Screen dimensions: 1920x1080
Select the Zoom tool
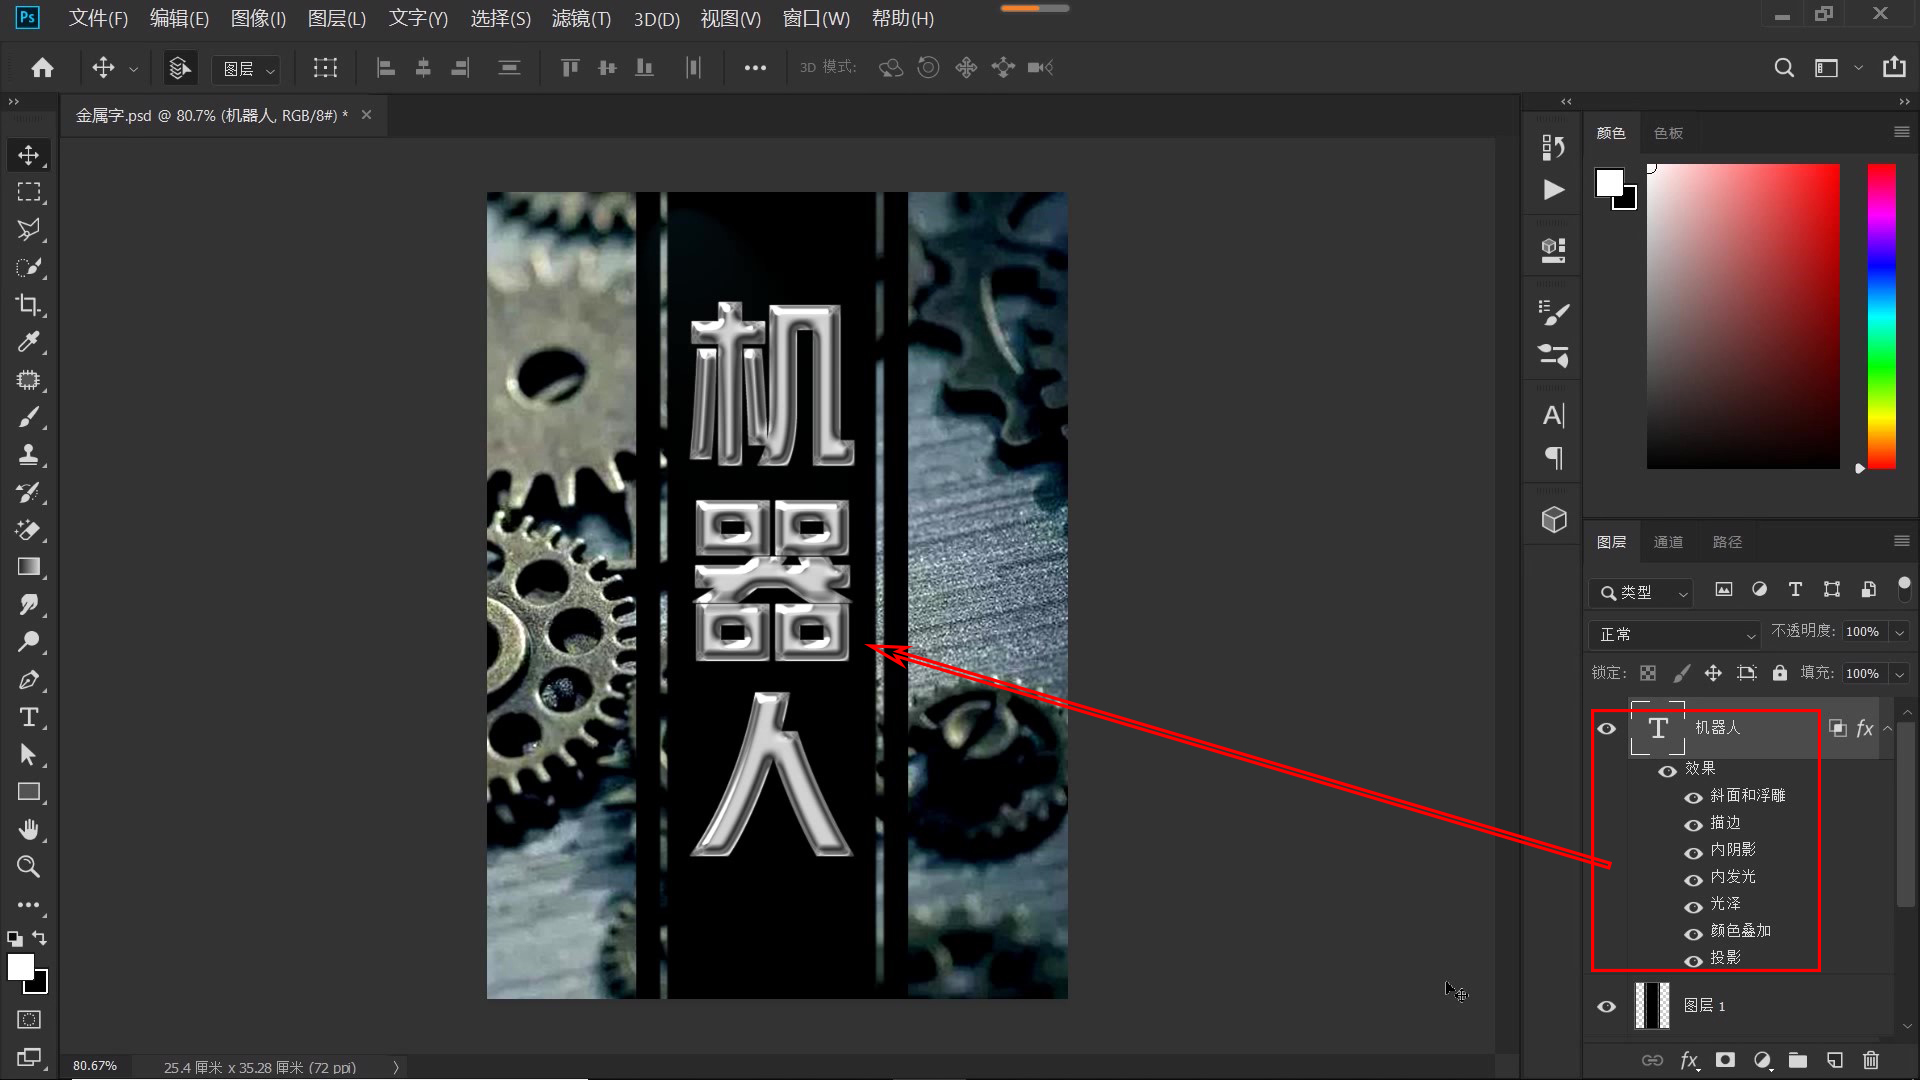coord(29,866)
